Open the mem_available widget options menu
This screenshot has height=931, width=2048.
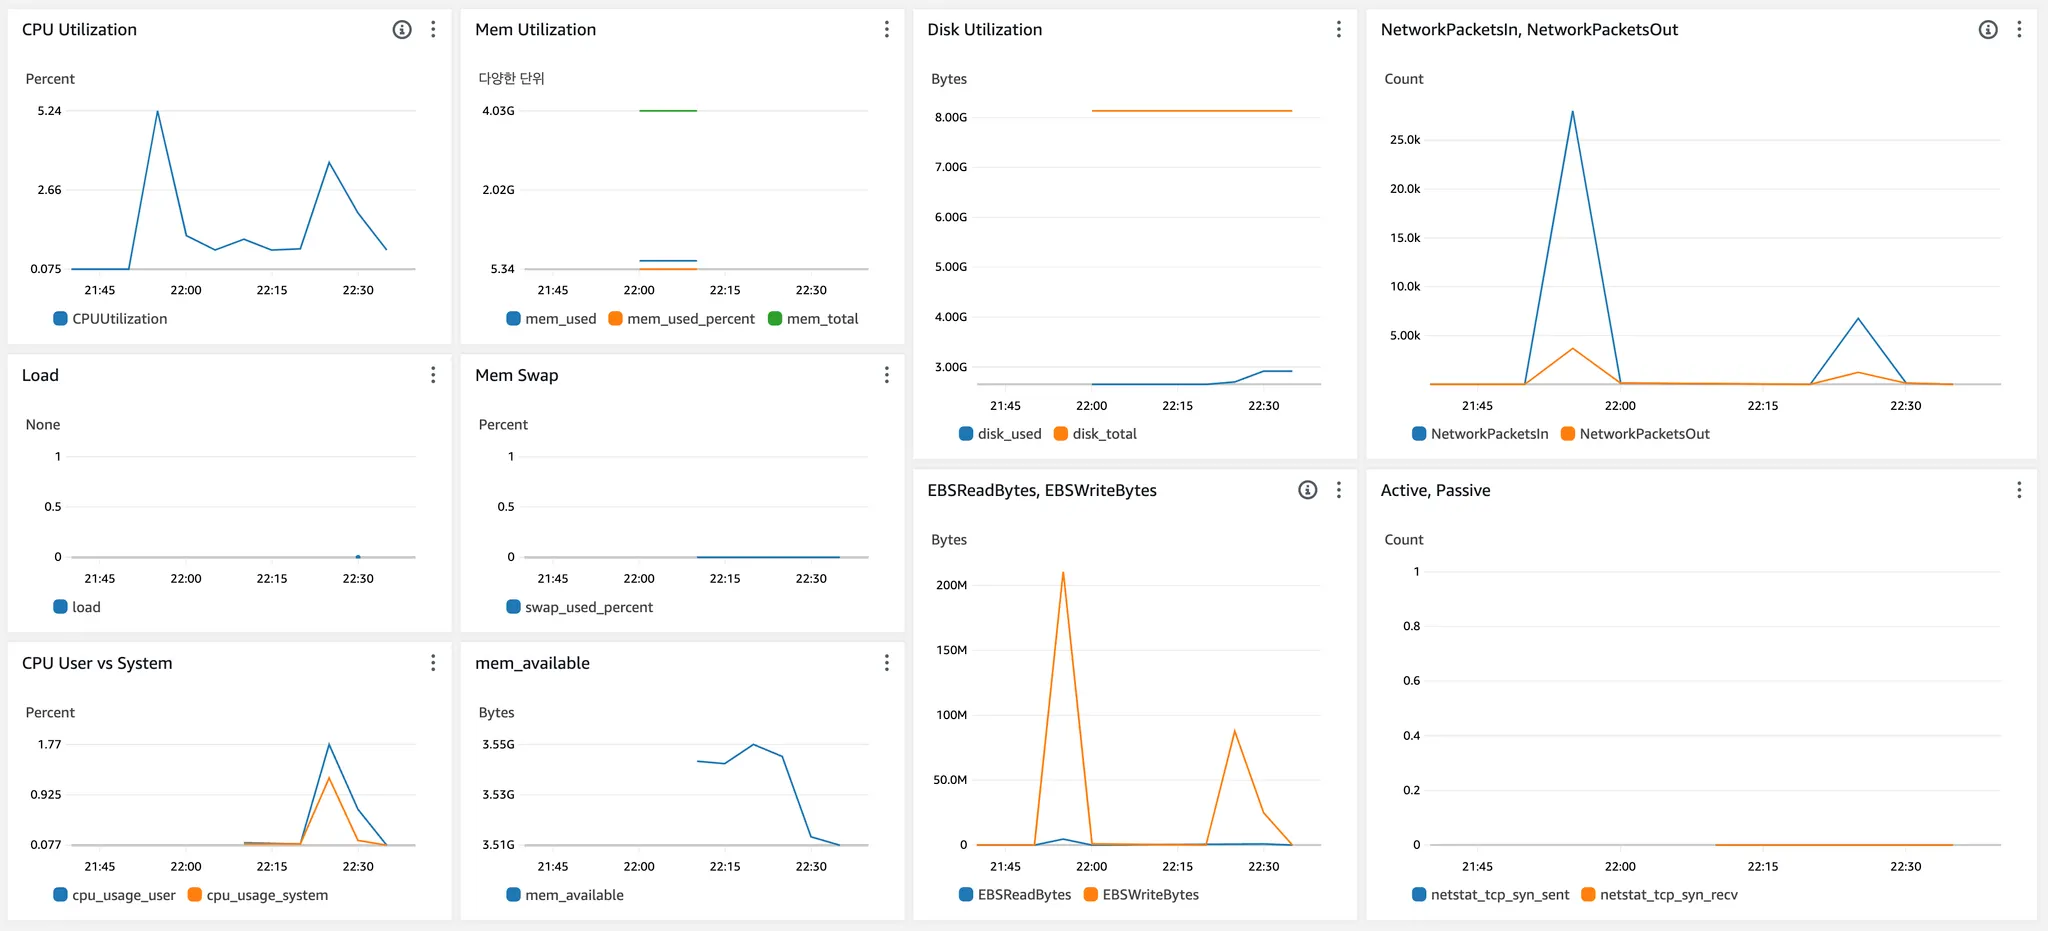point(886,663)
